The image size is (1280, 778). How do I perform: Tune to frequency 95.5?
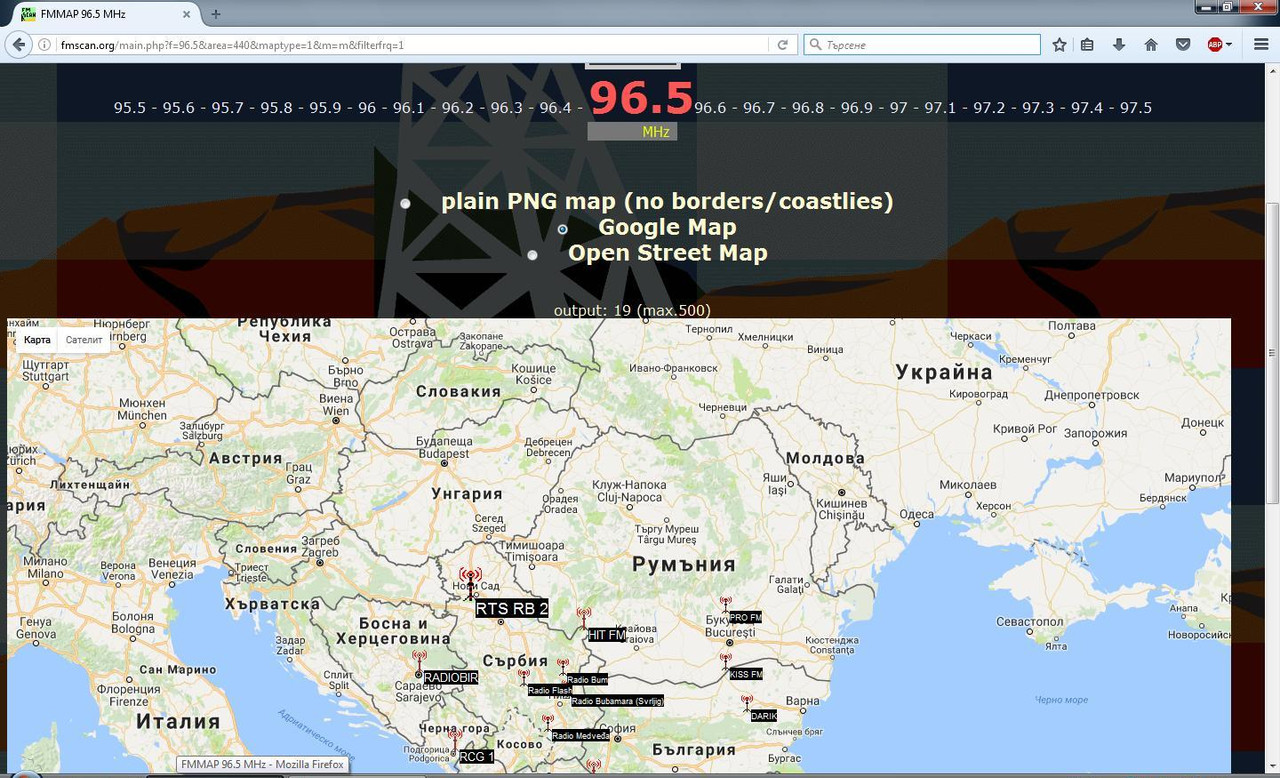coord(130,108)
